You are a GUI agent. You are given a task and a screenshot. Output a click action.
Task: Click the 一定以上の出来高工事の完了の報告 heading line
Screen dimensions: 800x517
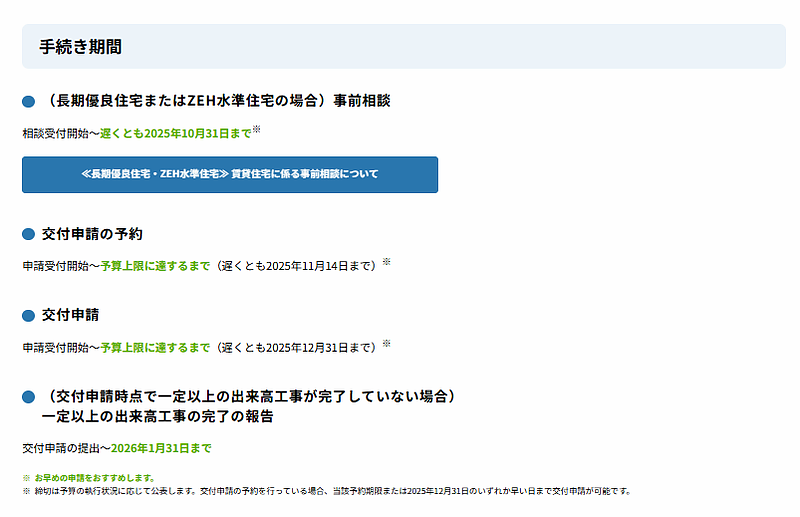(x=157, y=416)
